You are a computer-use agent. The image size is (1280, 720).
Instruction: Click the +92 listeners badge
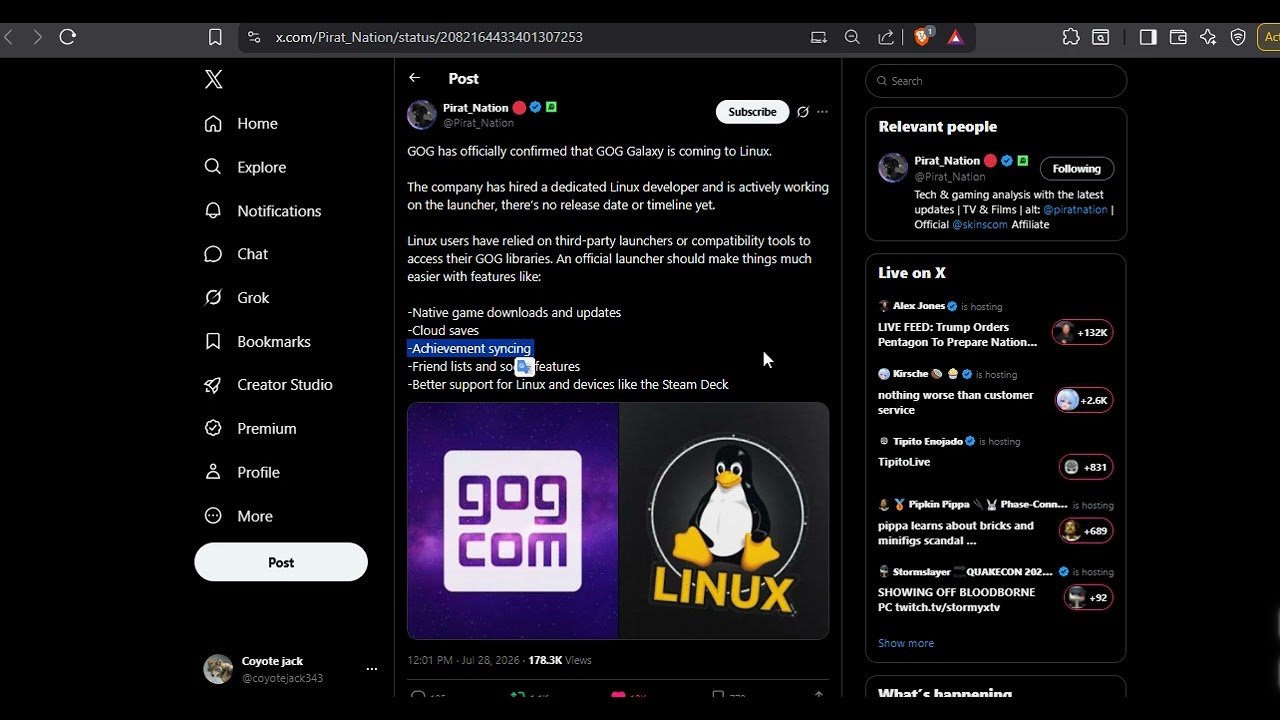pyautogui.click(x=1087, y=598)
